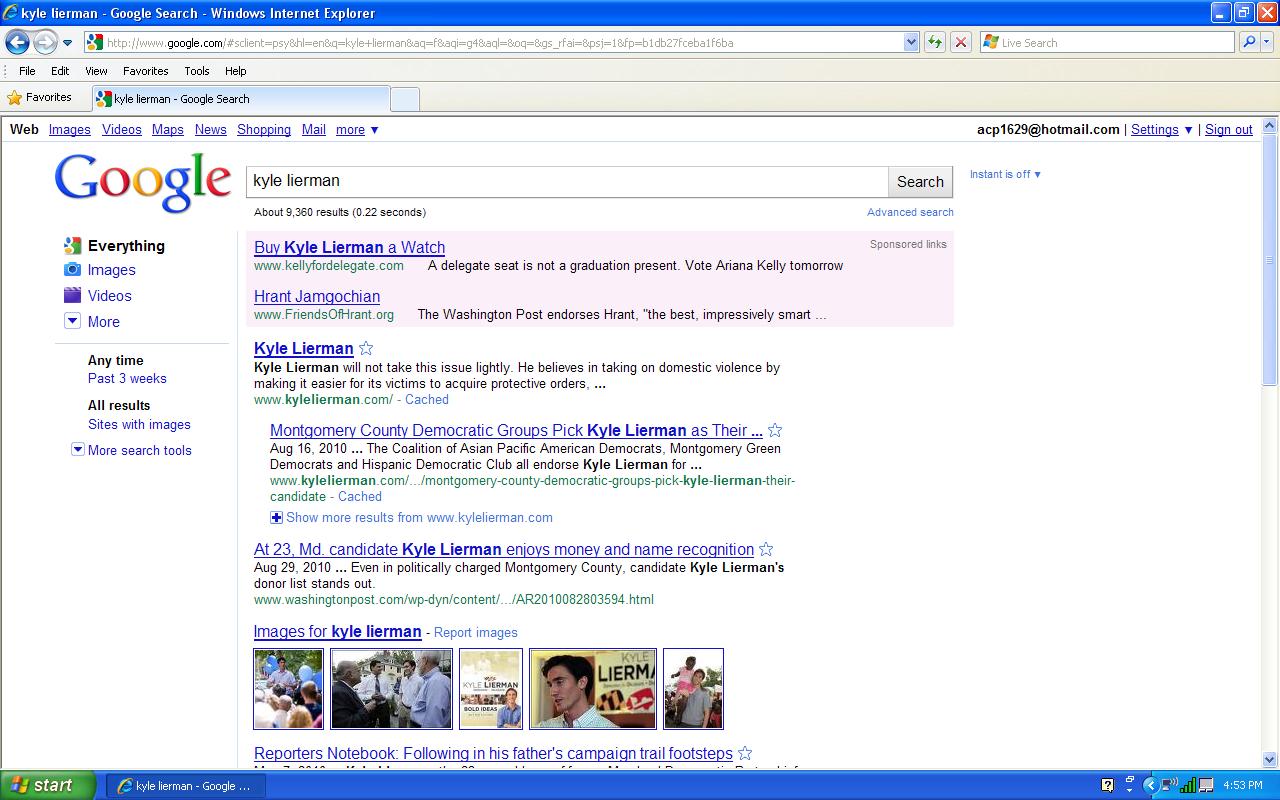Open the Settings dropdown
1280x800 pixels.
click(x=1162, y=129)
